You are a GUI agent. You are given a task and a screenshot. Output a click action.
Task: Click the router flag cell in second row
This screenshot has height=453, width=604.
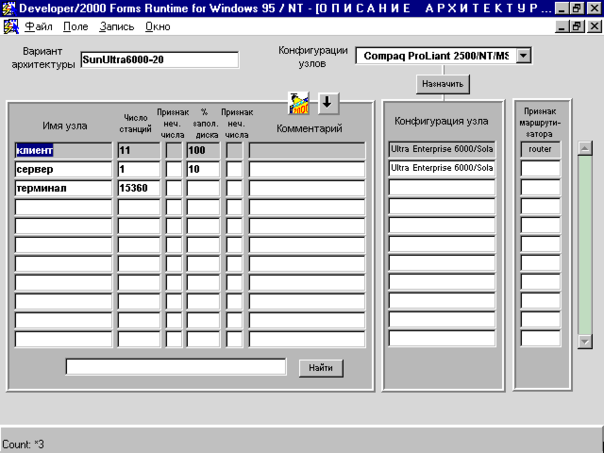pos(540,168)
